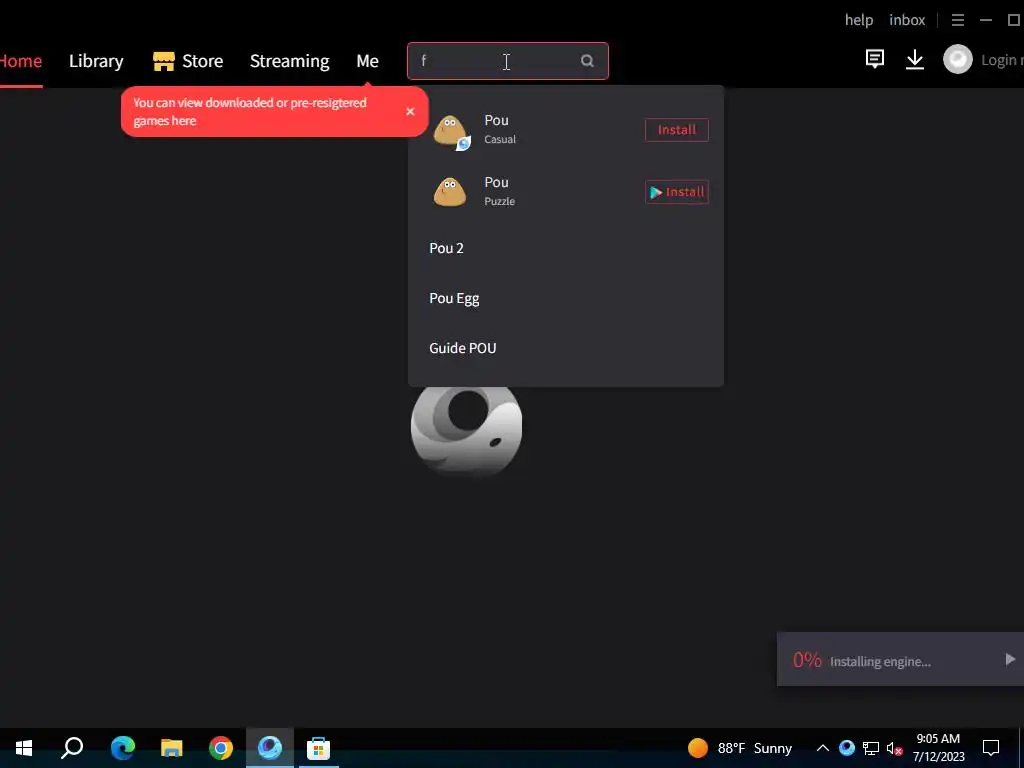This screenshot has height=768, width=1024.
Task: Open the taskbar clock and date
Action: pyautogui.click(x=938, y=748)
